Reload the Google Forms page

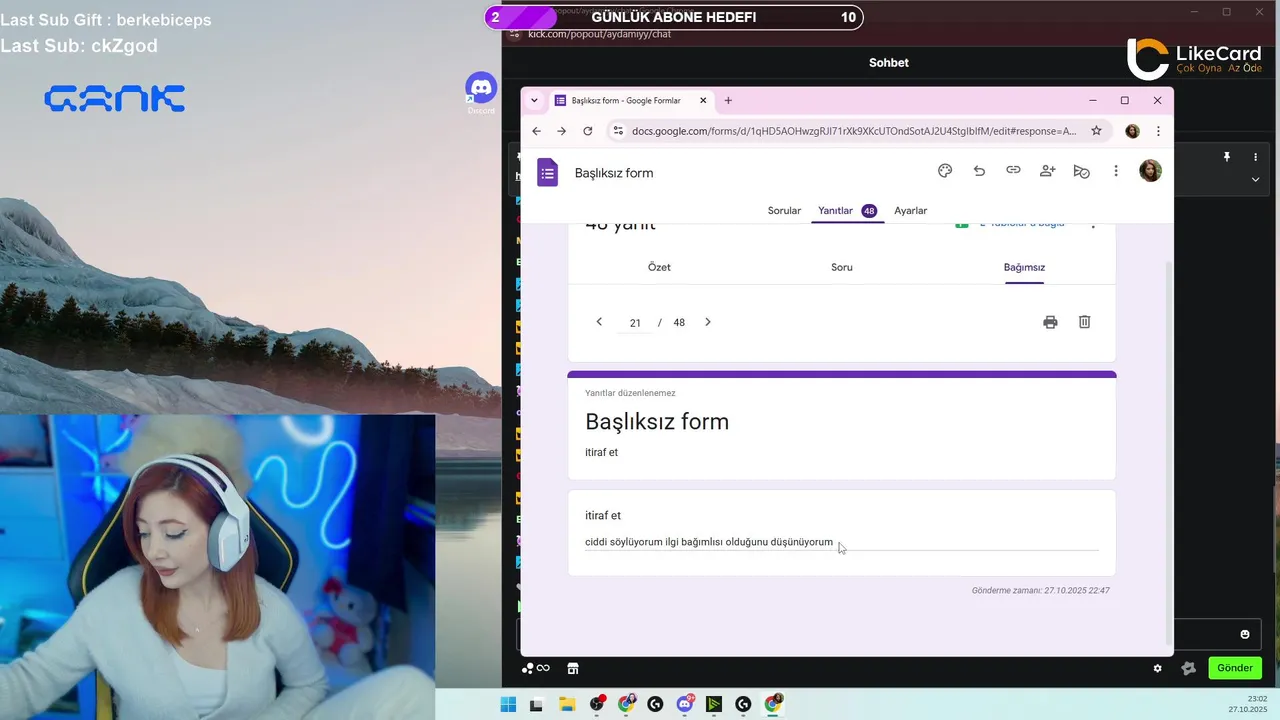(x=587, y=131)
